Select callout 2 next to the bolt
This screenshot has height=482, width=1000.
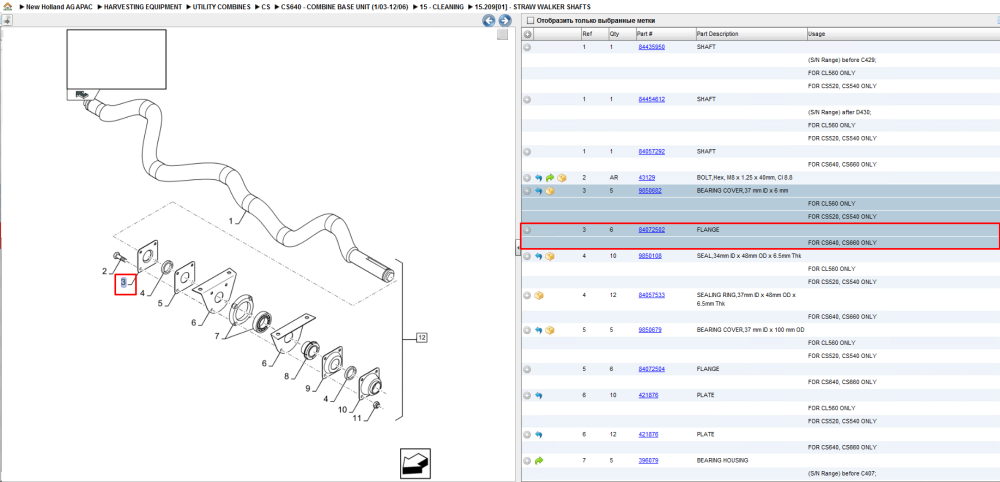pos(105,271)
